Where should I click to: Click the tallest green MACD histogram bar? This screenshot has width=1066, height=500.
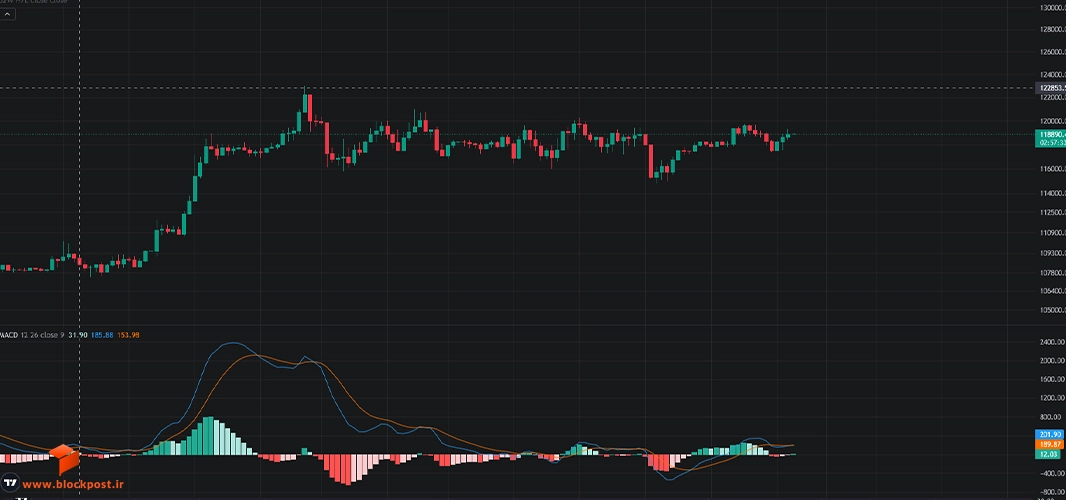209,435
